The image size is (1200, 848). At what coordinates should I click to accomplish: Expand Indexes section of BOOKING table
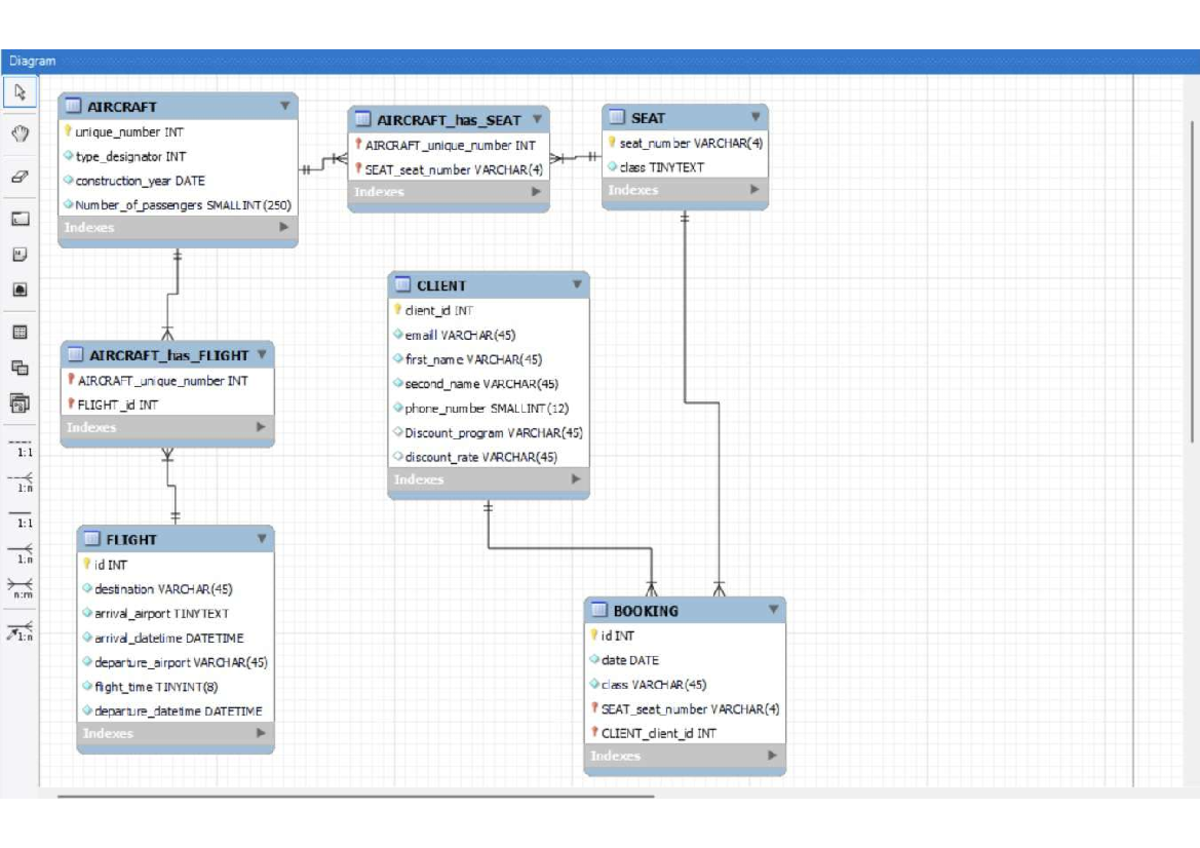pyautogui.click(x=772, y=755)
